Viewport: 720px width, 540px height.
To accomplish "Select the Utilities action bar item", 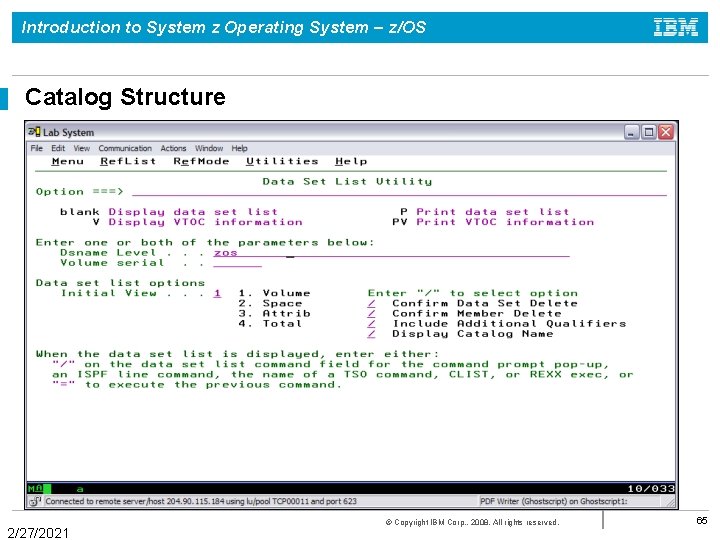I will pos(282,161).
